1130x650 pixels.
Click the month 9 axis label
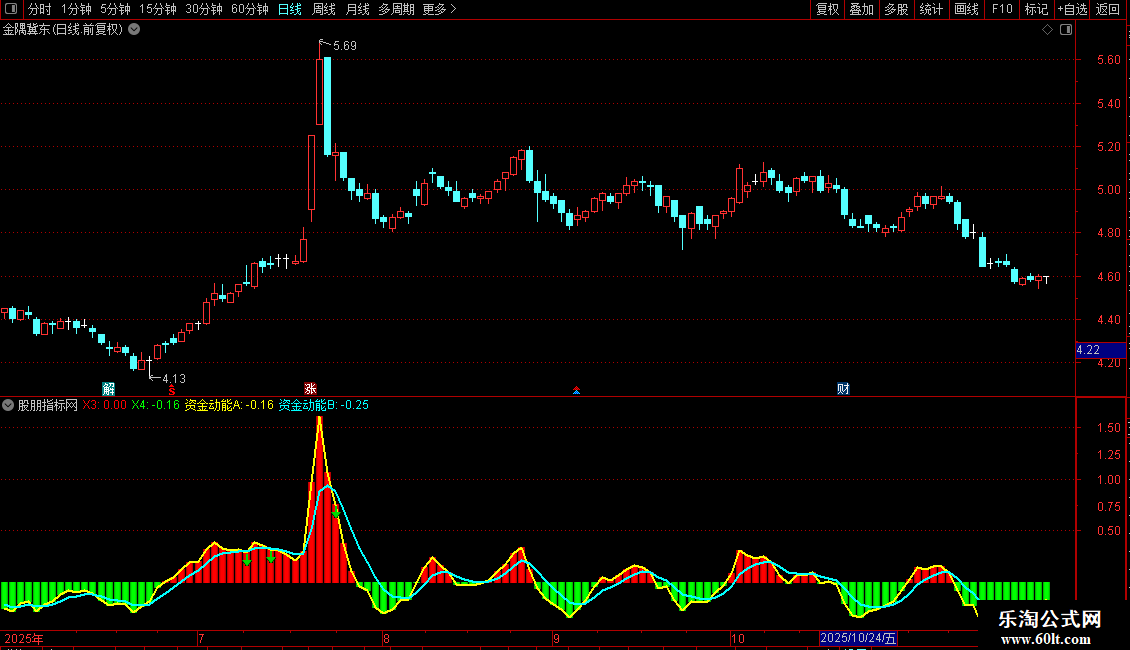(556, 638)
